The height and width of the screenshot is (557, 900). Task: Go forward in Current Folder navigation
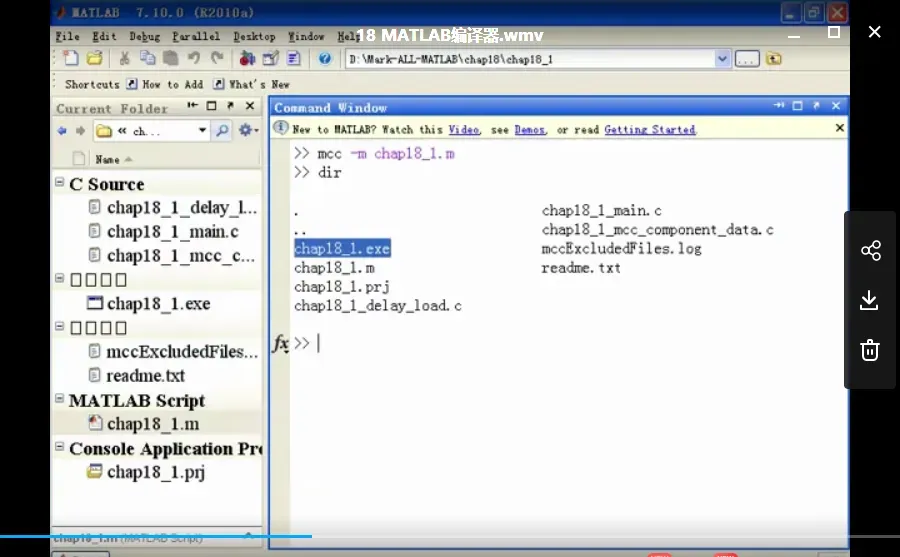(80, 131)
